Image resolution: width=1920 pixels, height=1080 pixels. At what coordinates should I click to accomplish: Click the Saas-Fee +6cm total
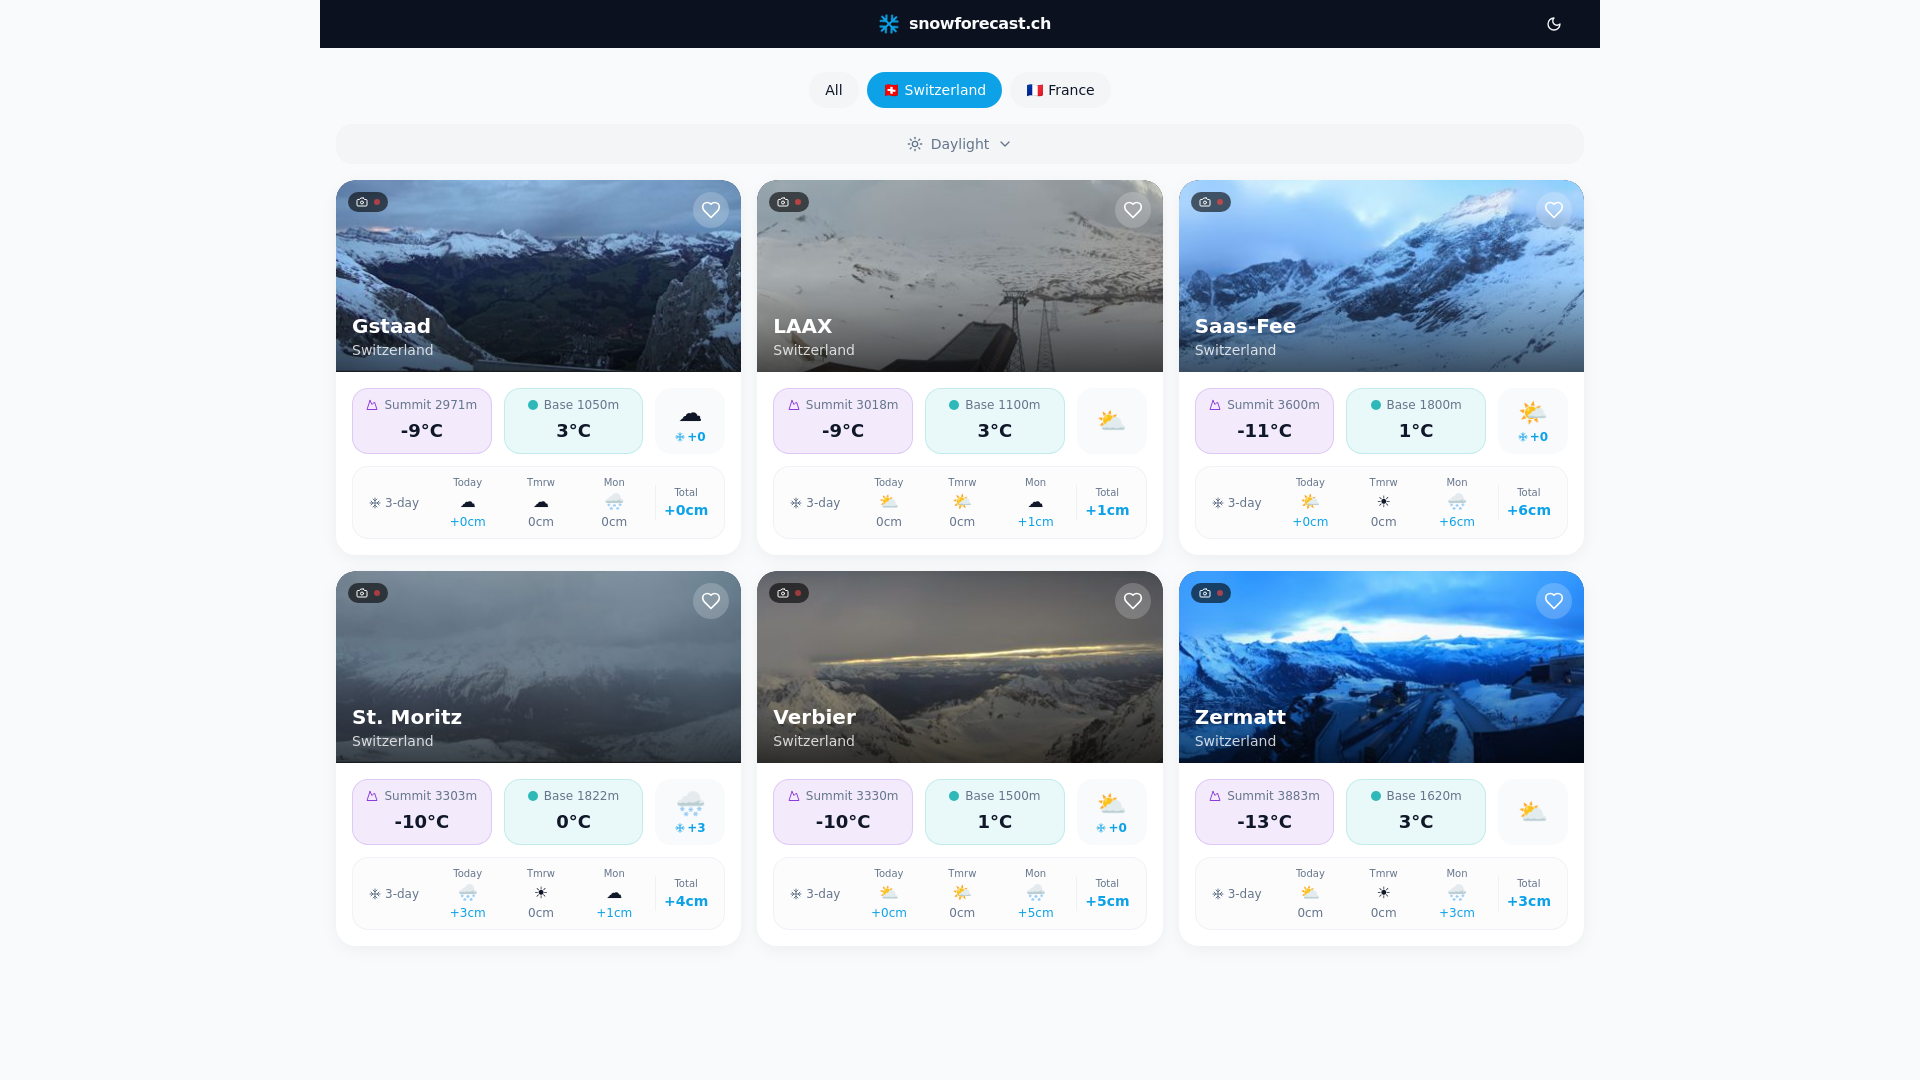(1528, 510)
